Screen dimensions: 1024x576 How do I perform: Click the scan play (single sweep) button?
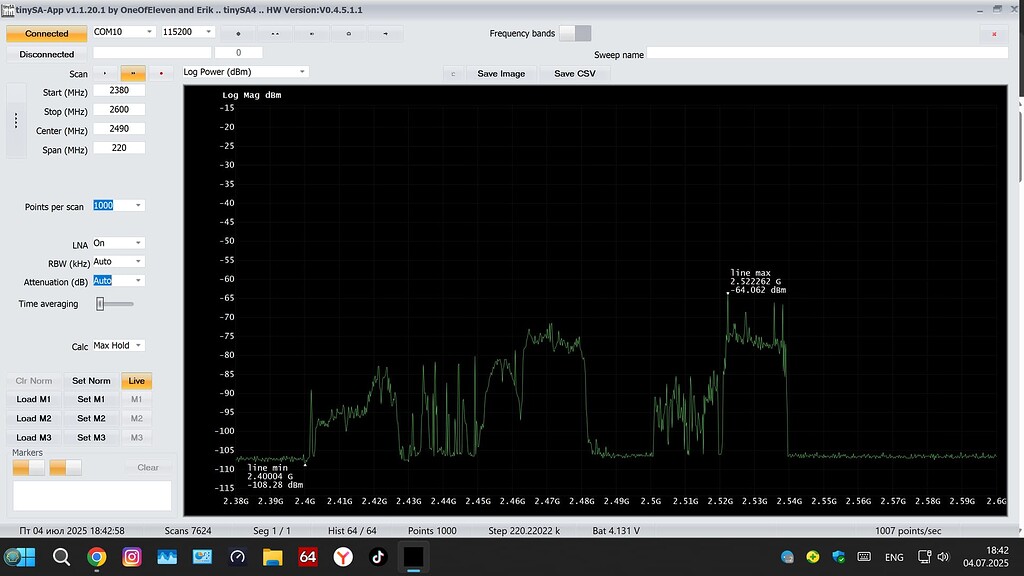point(104,73)
